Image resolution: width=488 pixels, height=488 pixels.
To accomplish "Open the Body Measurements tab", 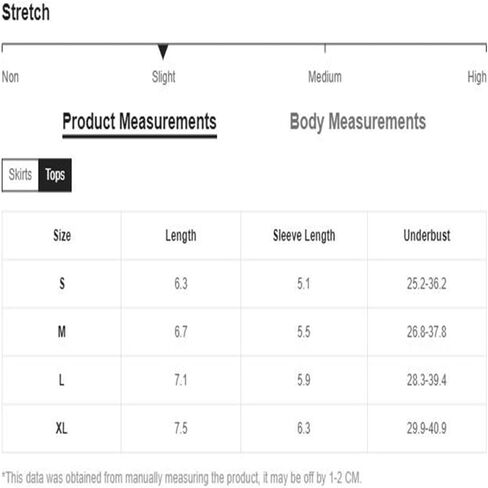I will point(358,122).
